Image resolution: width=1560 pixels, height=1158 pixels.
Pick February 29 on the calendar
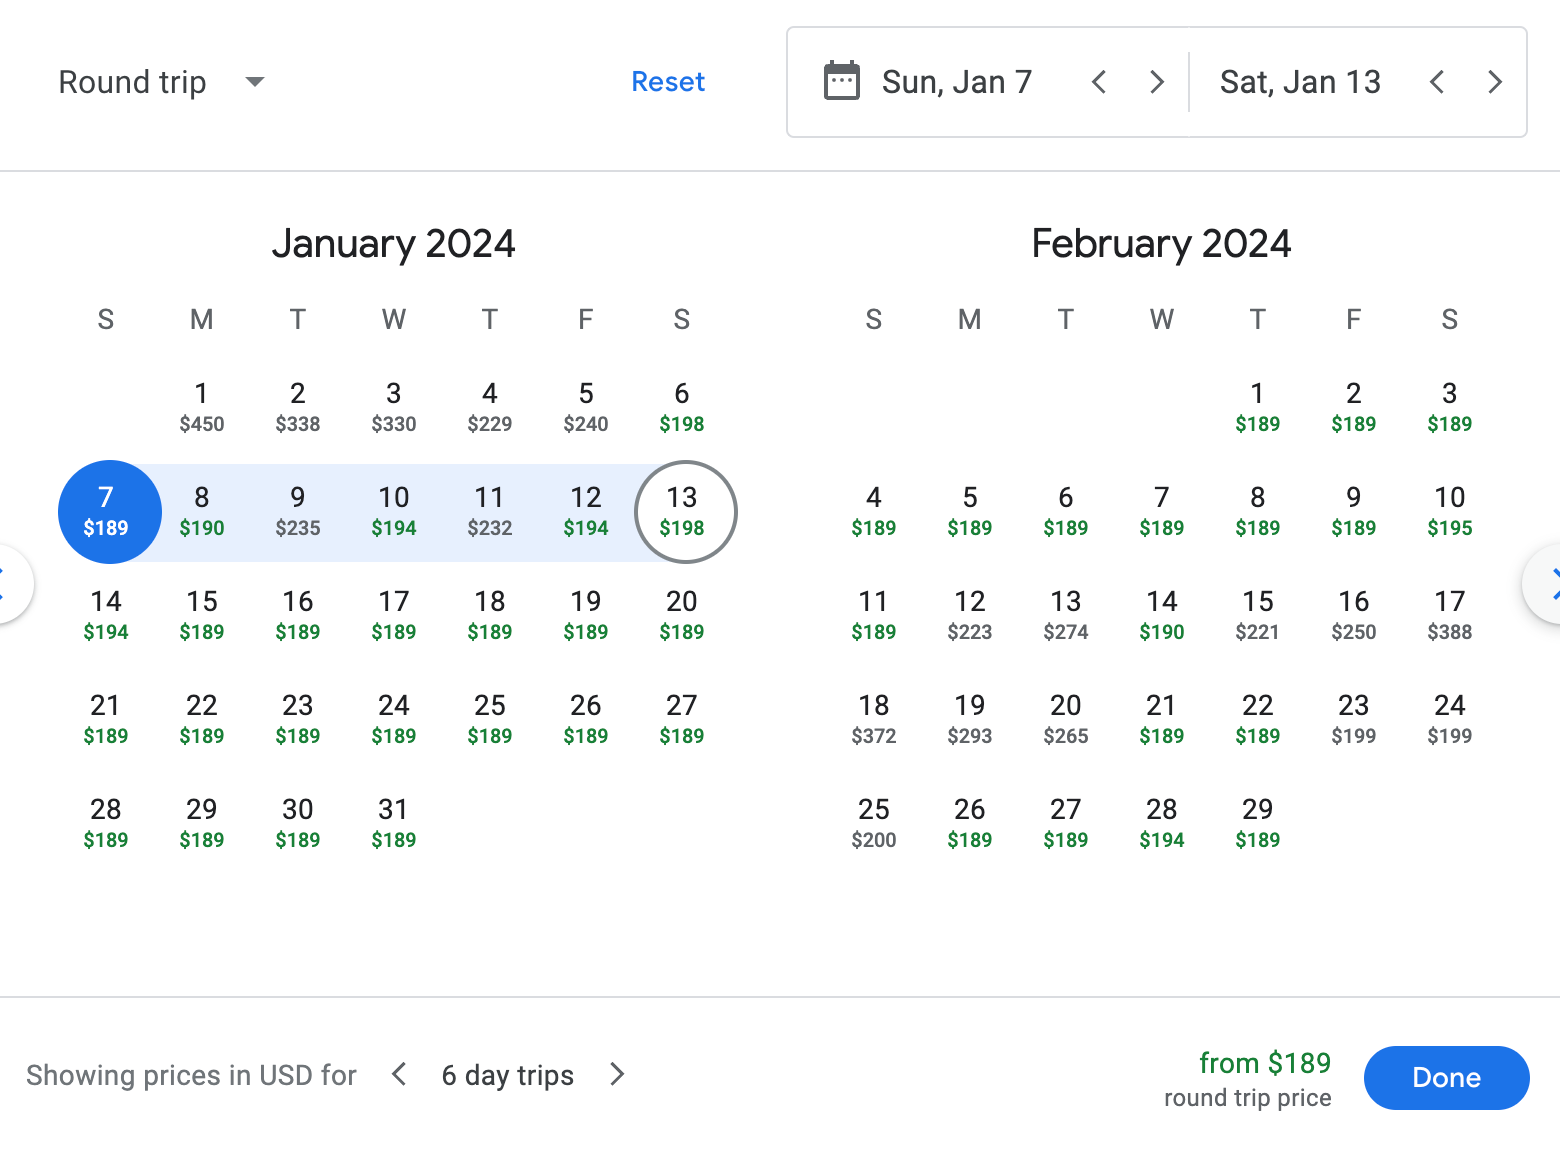point(1257,823)
